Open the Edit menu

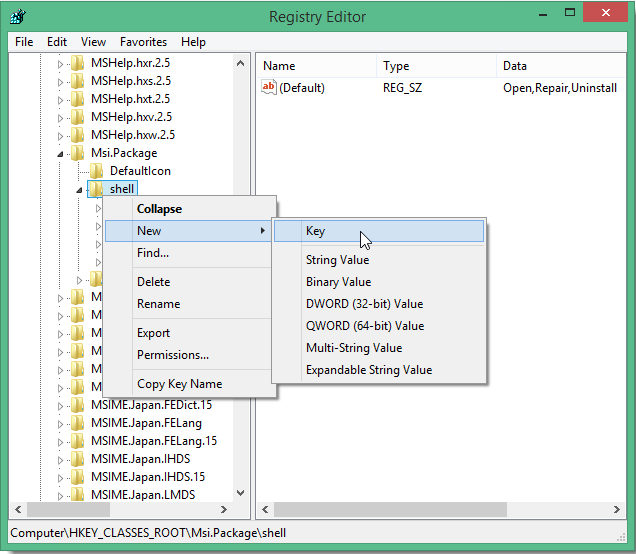coord(57,42)
